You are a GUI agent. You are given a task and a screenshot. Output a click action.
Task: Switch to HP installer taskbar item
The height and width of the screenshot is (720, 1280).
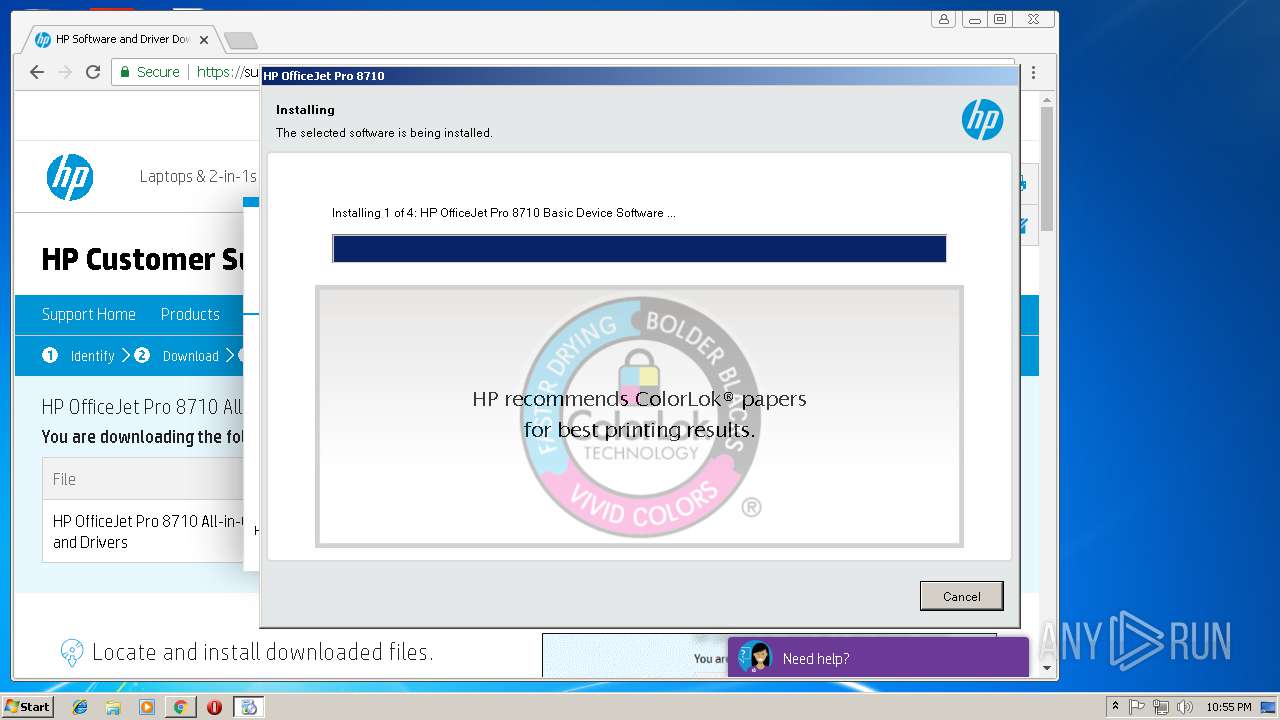click(249, 707)
